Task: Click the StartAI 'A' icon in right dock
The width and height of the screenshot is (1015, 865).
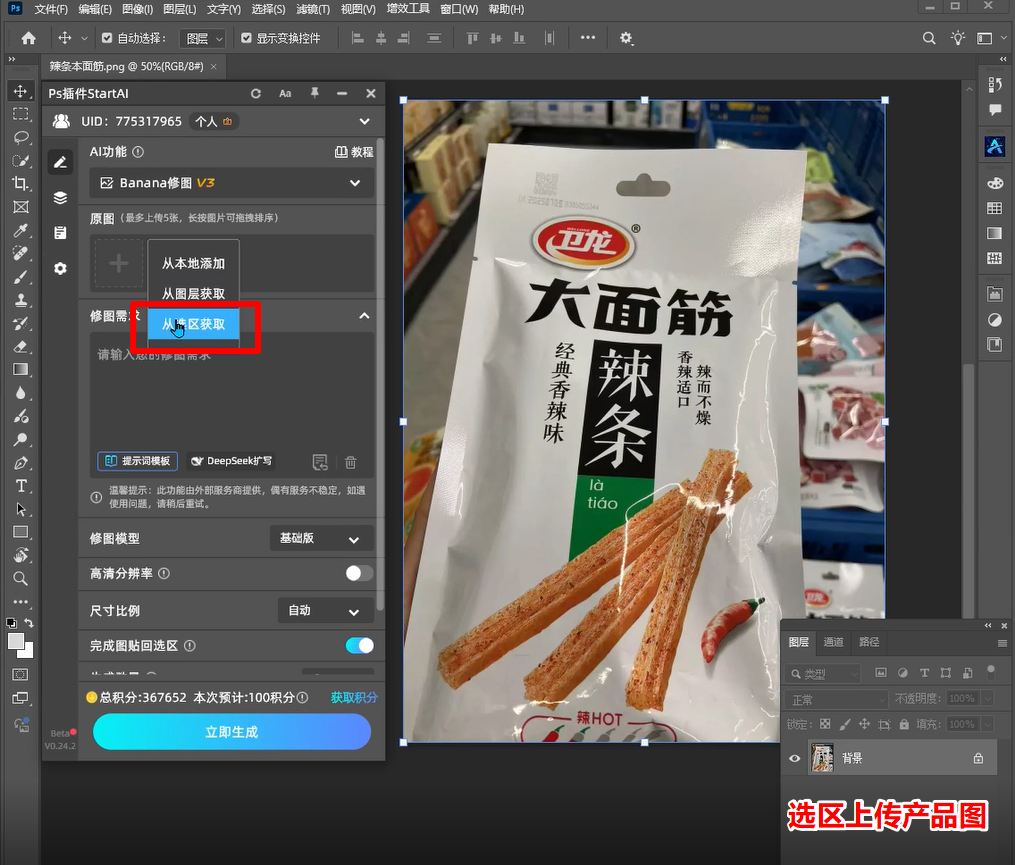Action: (995, 146)
